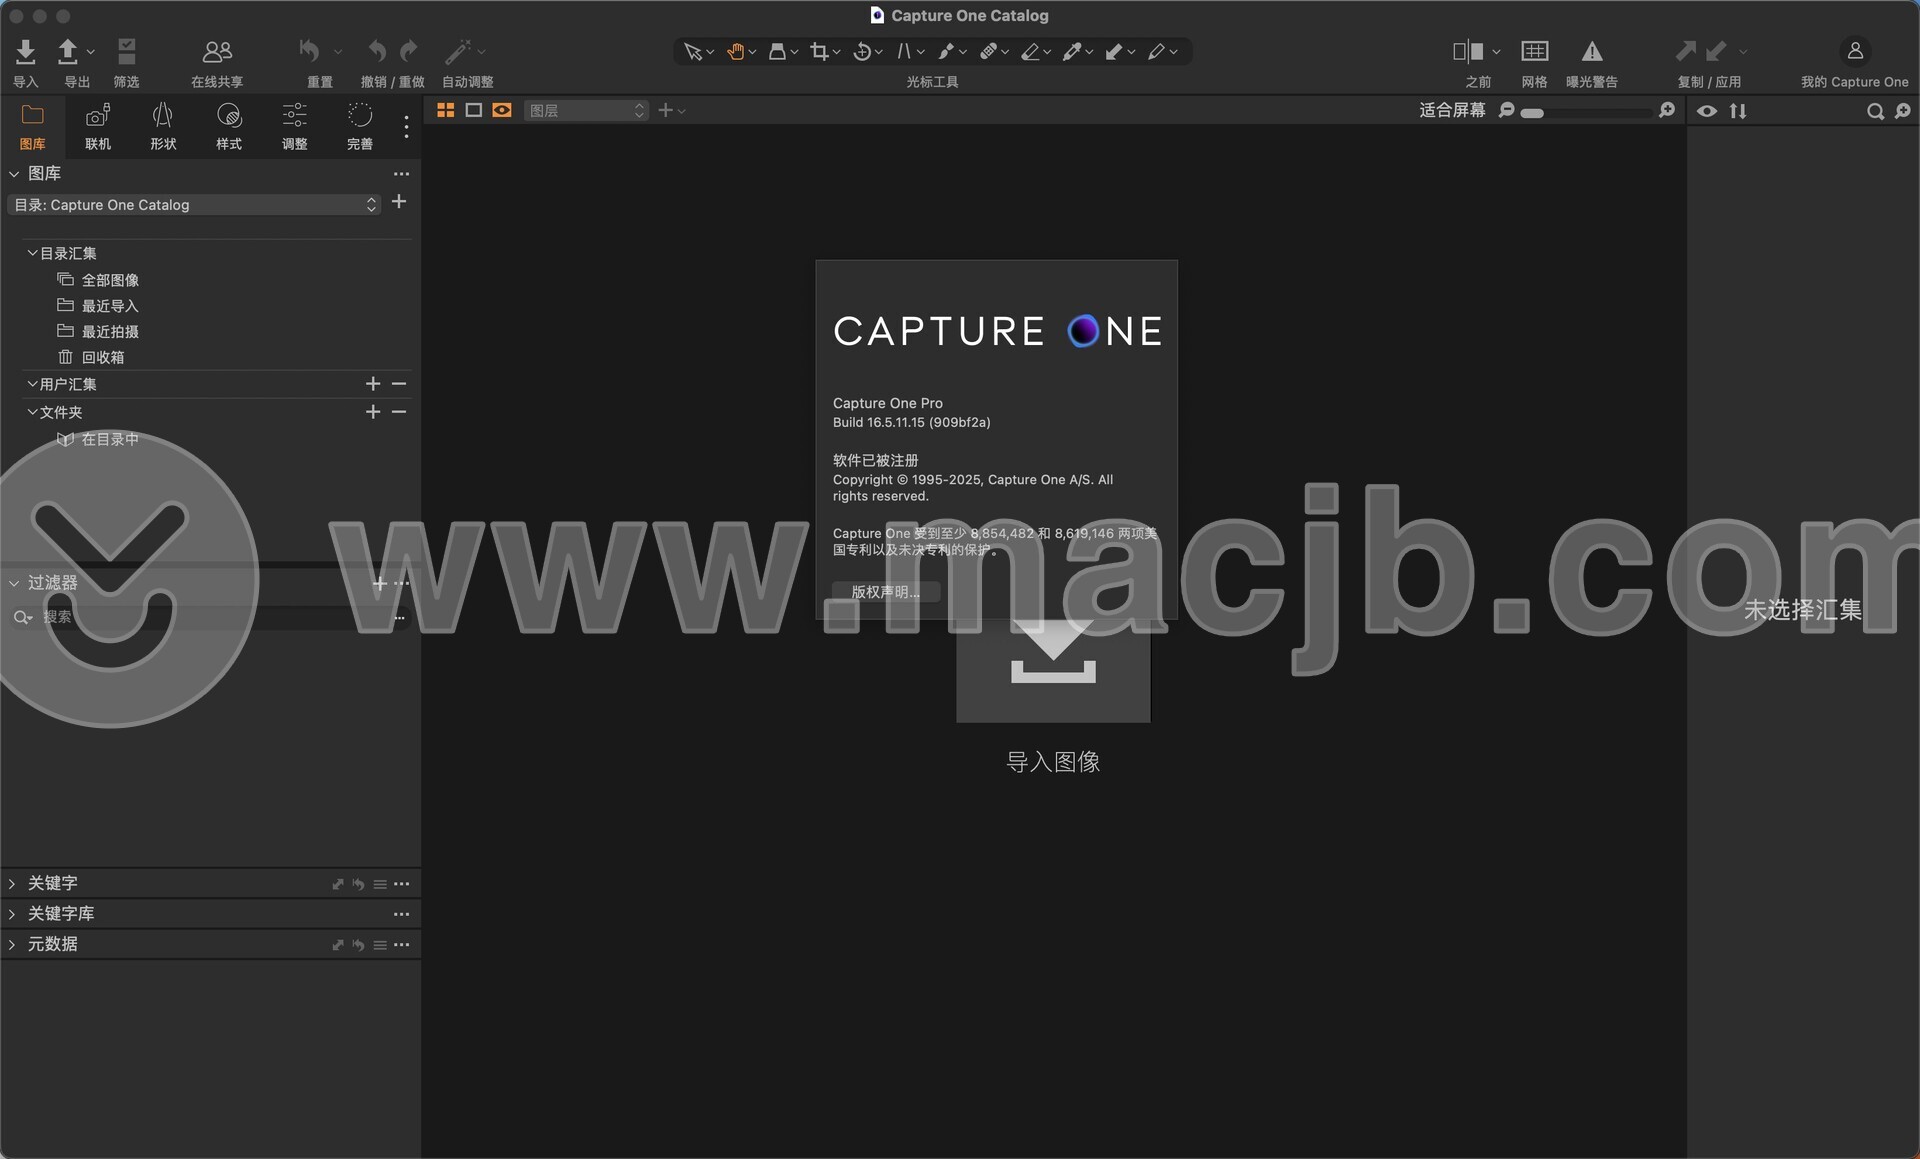Expand the Metadata (元数据) panel
Screen dimensions: 1920x1159
(x=12, y=945)
